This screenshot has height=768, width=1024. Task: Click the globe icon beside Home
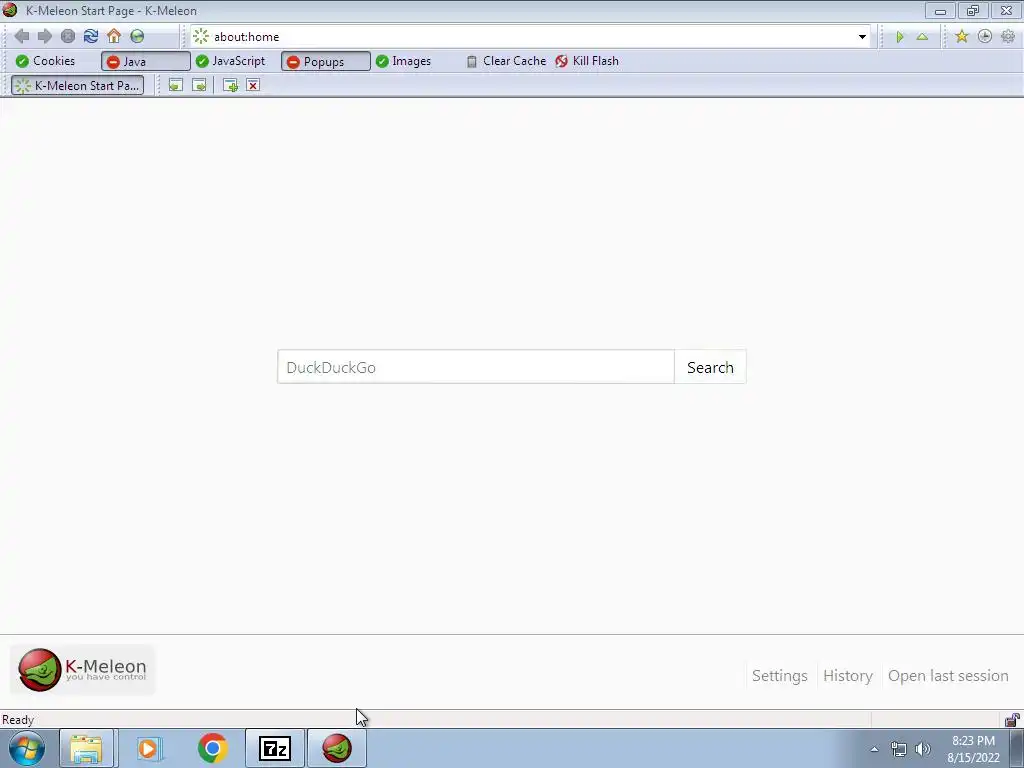137,37
